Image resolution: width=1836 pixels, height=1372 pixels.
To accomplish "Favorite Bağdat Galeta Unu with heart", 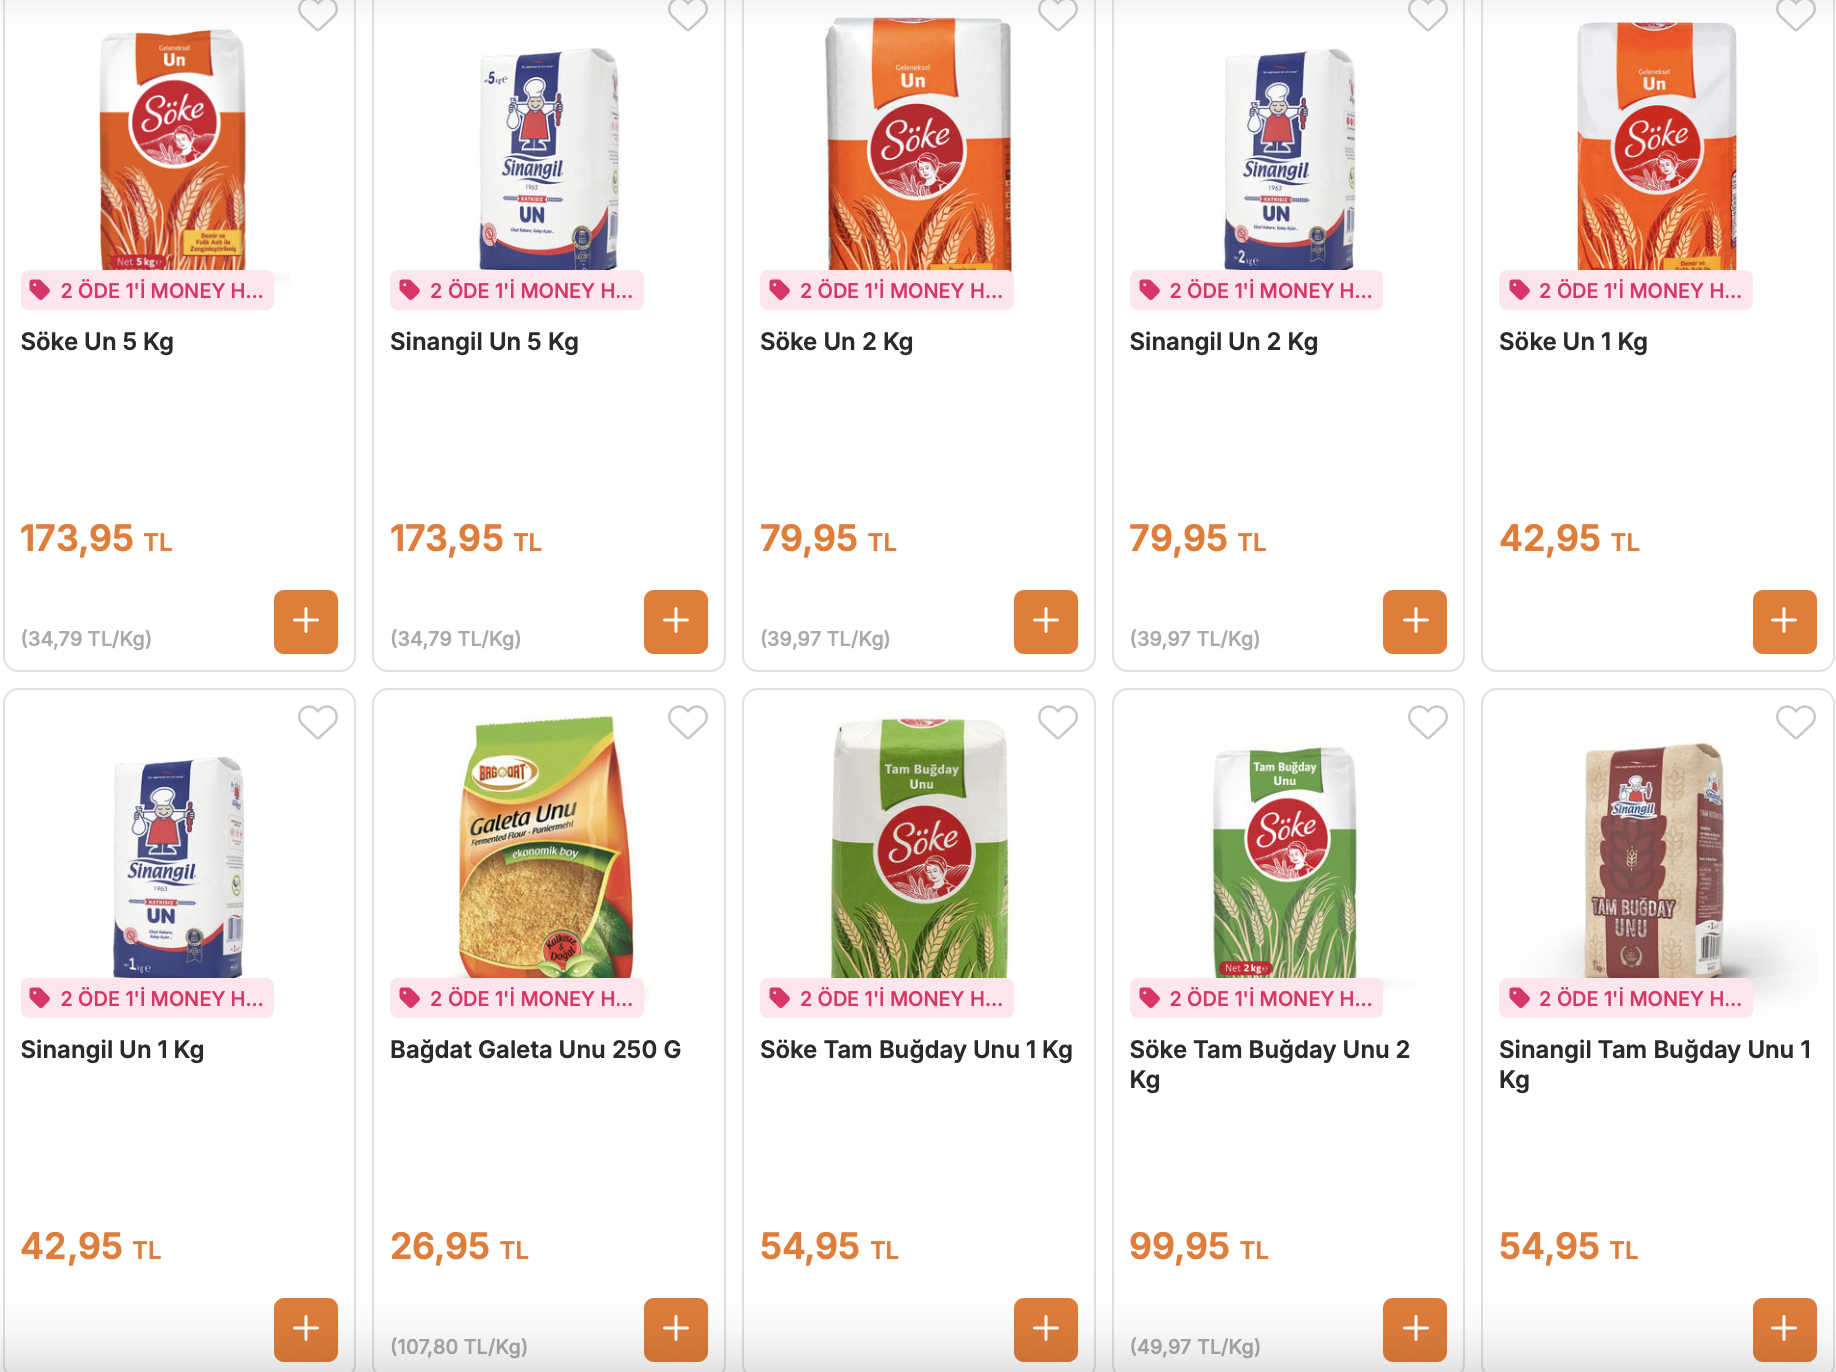I will tap(688, 722).
